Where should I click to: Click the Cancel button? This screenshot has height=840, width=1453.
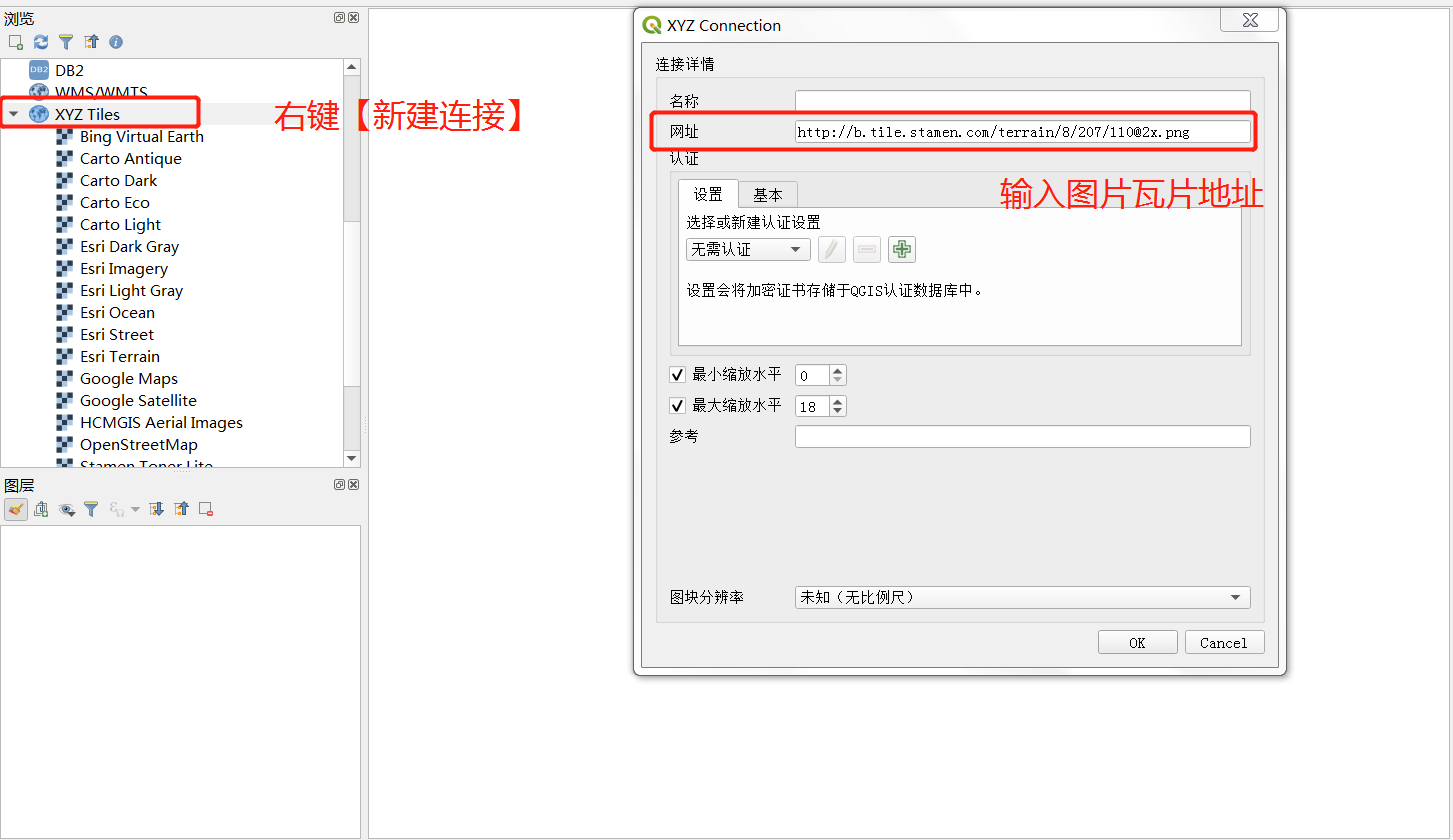(x=1224, y=643)
